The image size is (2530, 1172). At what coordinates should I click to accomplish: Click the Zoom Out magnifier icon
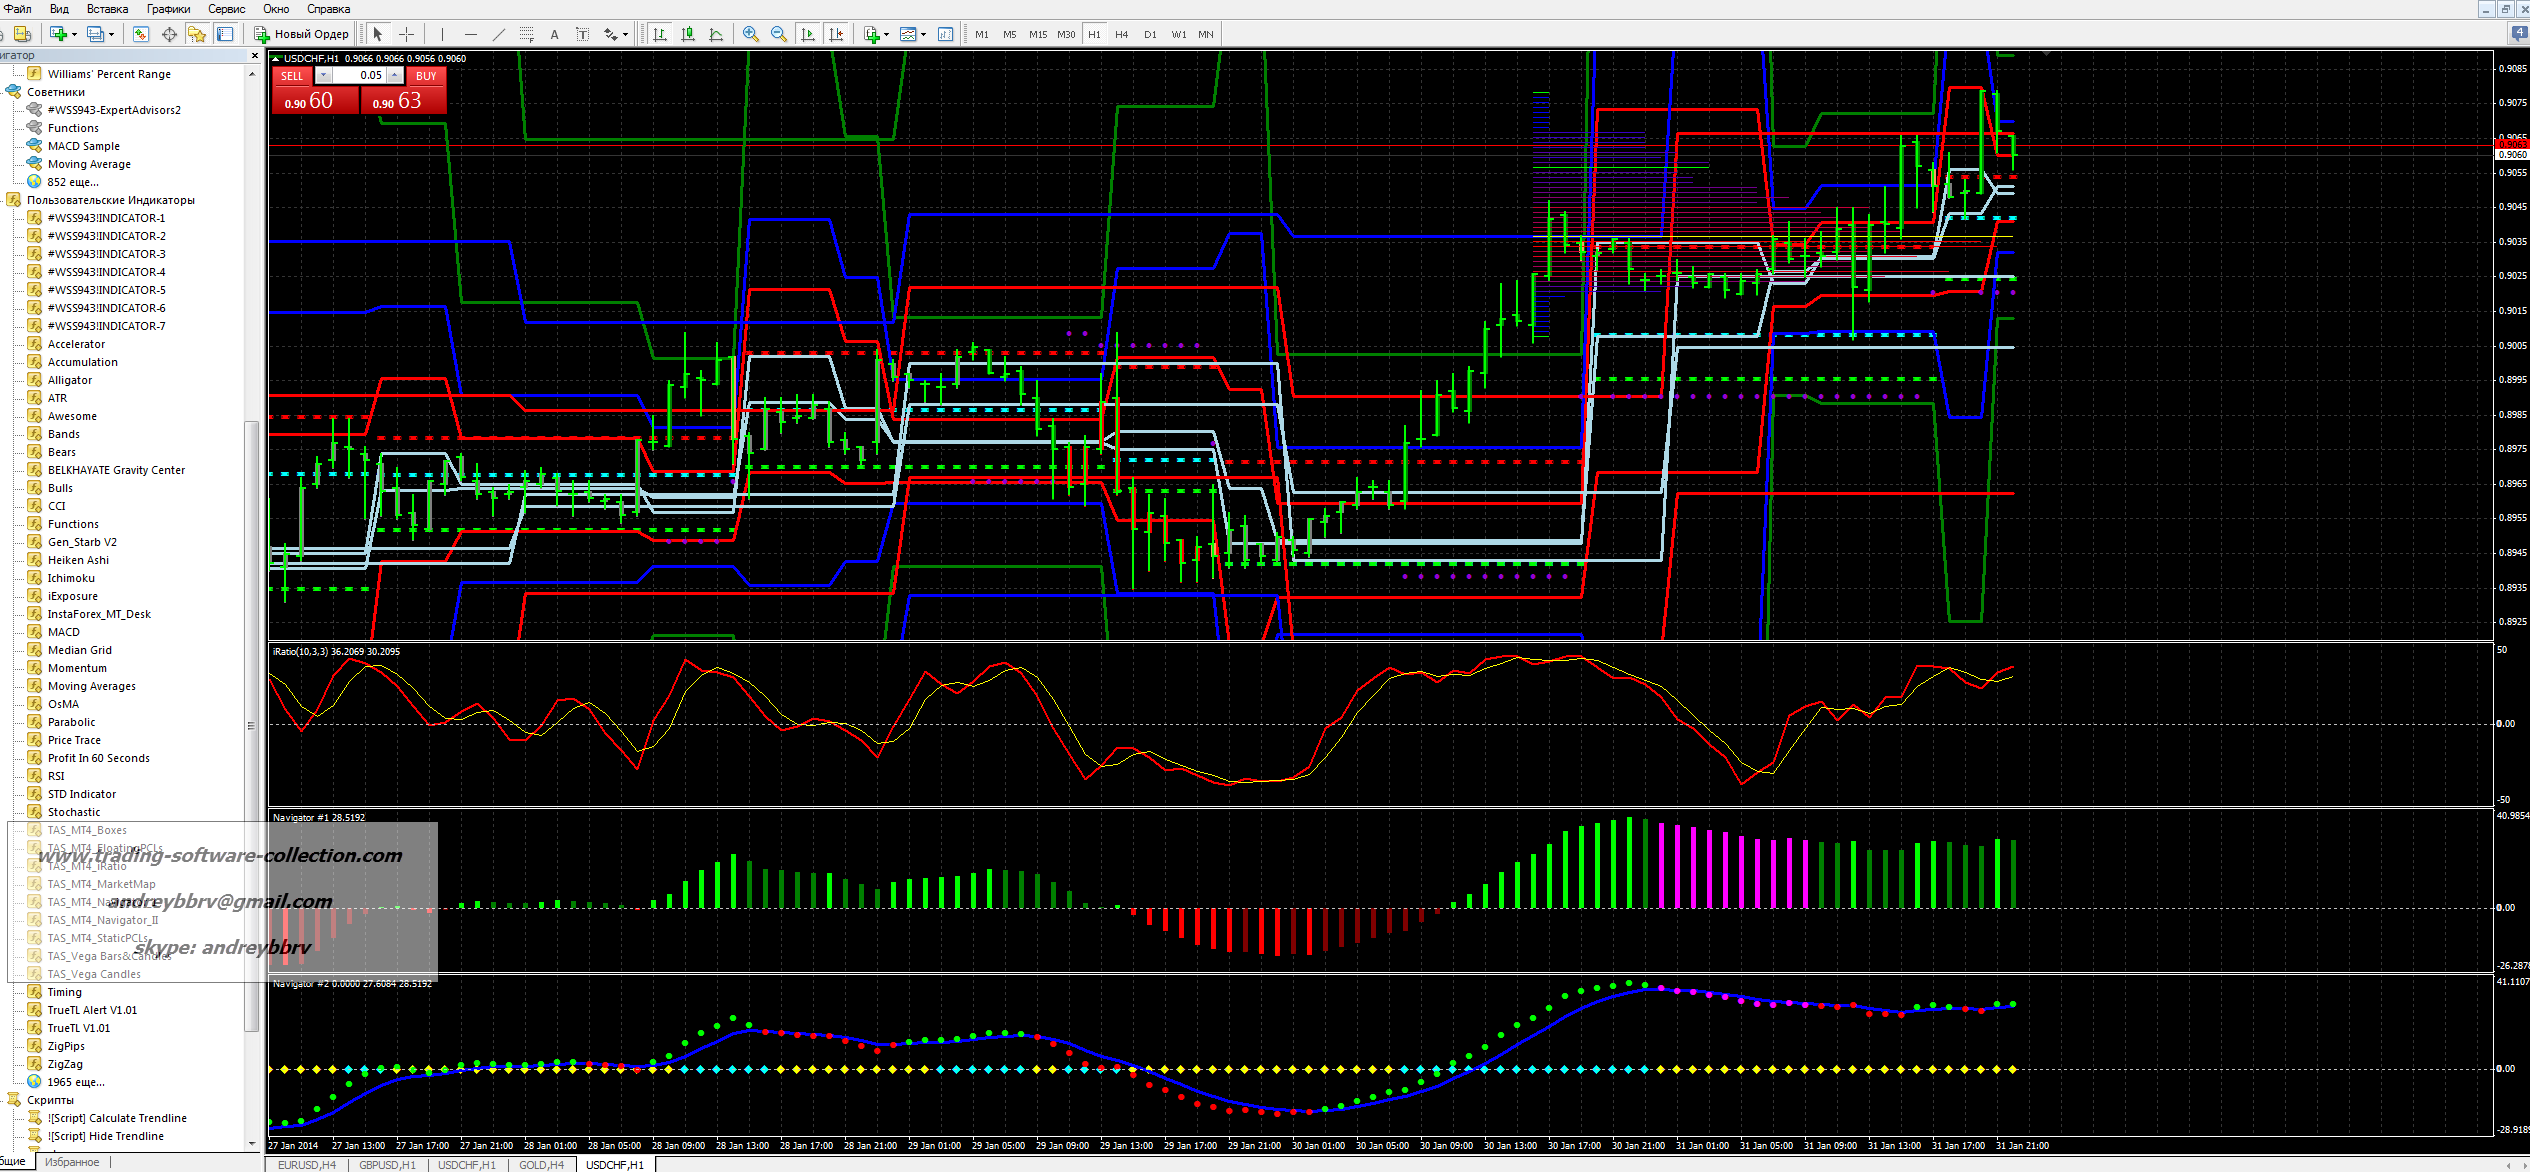(779, 34)
